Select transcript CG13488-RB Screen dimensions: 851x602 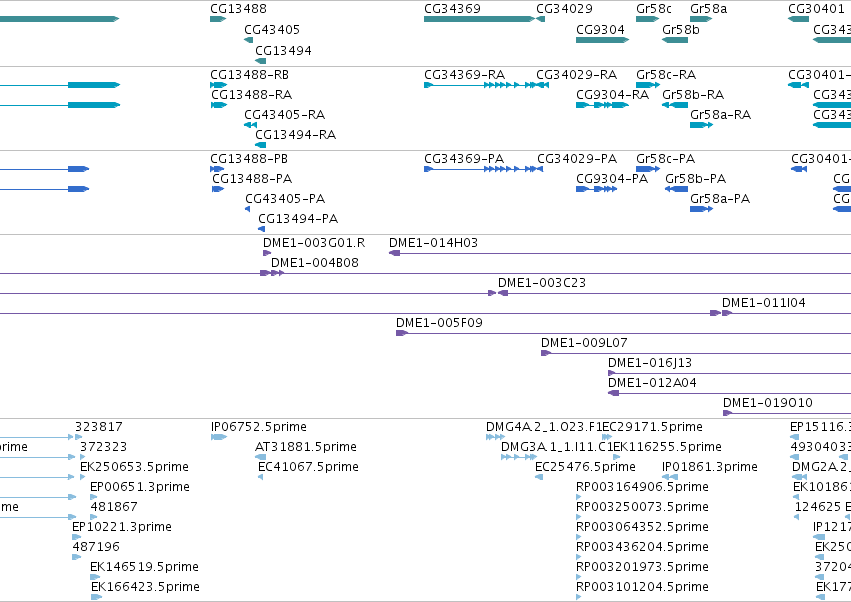(x=250, y=75)
